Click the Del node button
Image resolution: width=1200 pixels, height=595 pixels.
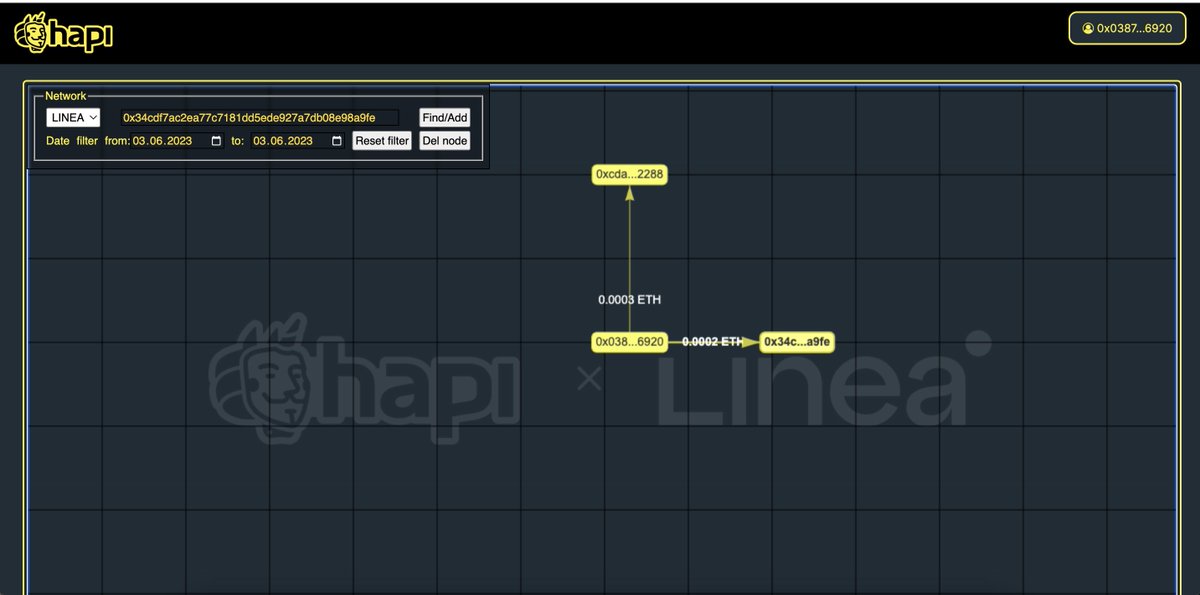coord(445,141)
